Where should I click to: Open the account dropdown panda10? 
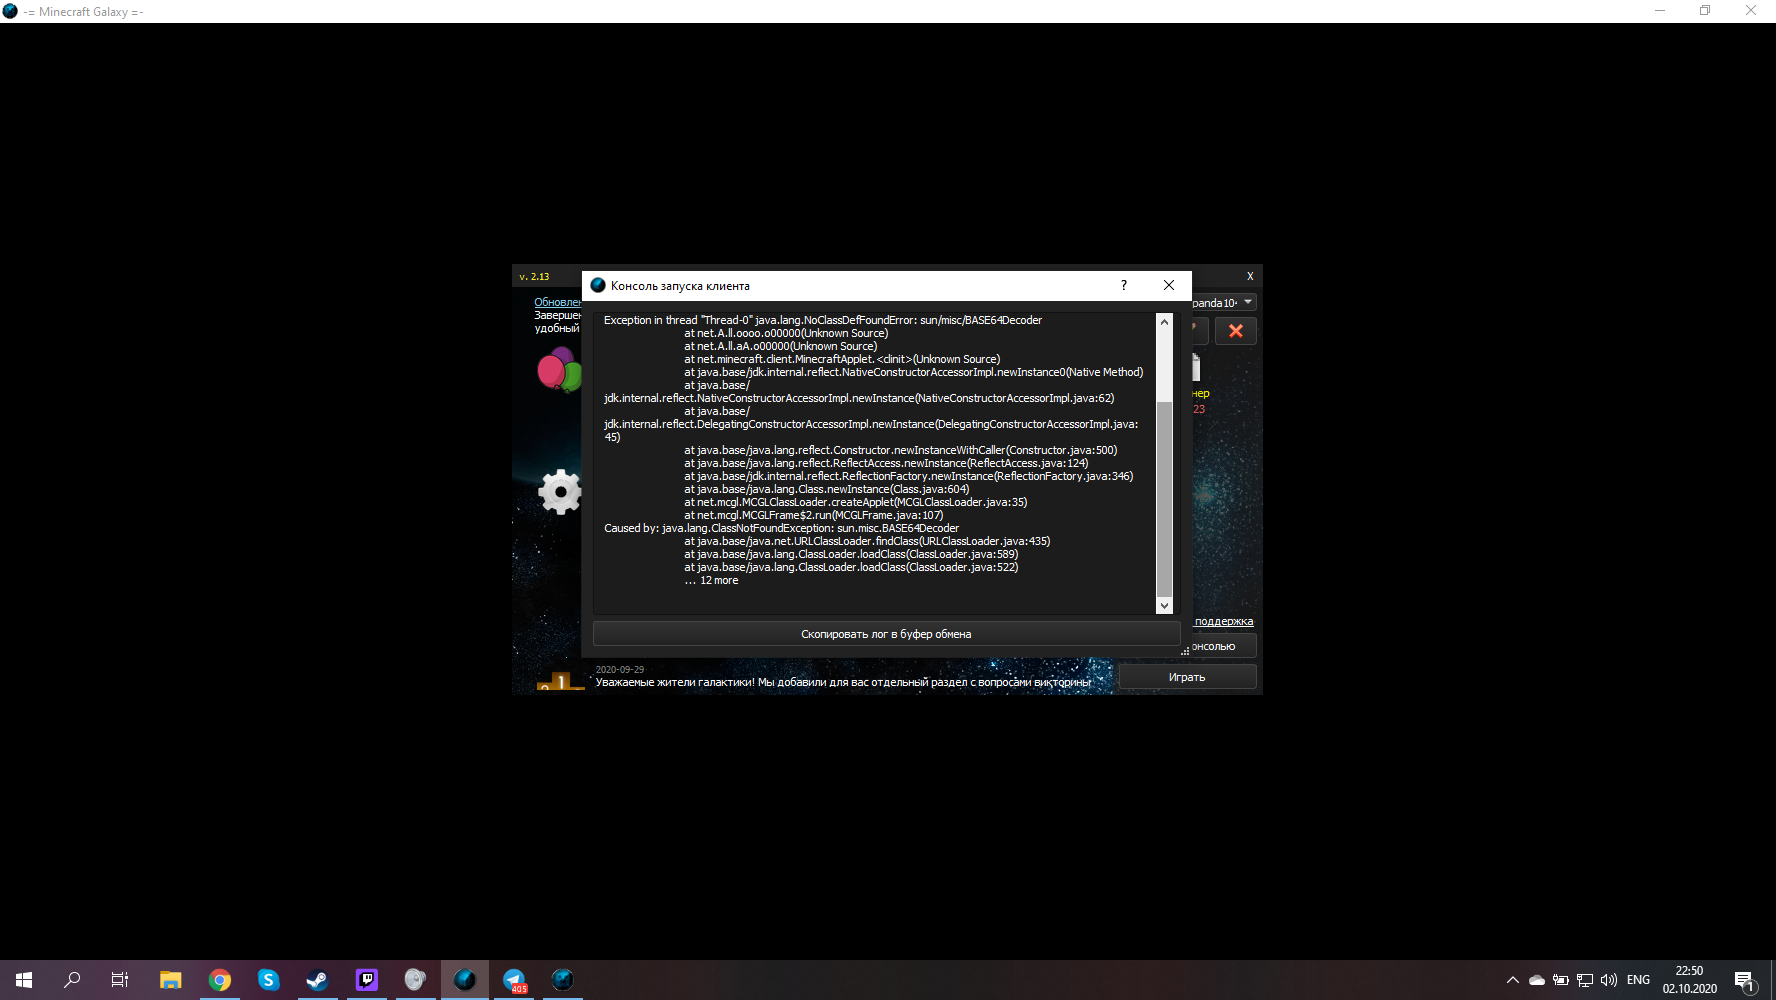1224,302
